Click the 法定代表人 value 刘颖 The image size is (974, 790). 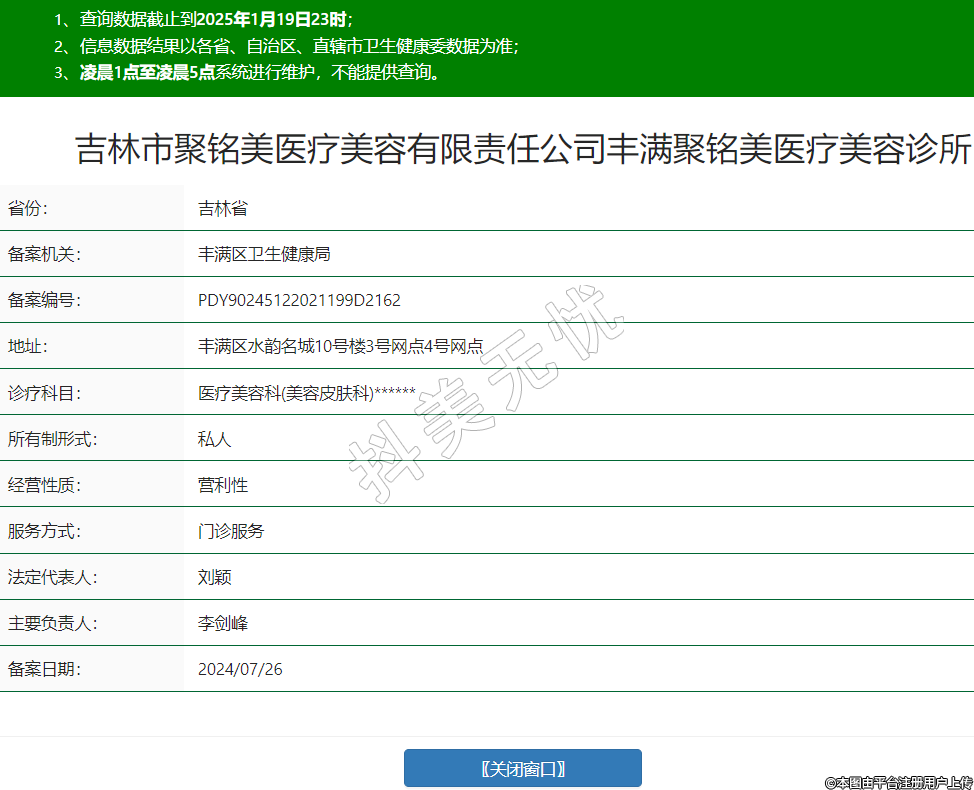pos(215,577)
